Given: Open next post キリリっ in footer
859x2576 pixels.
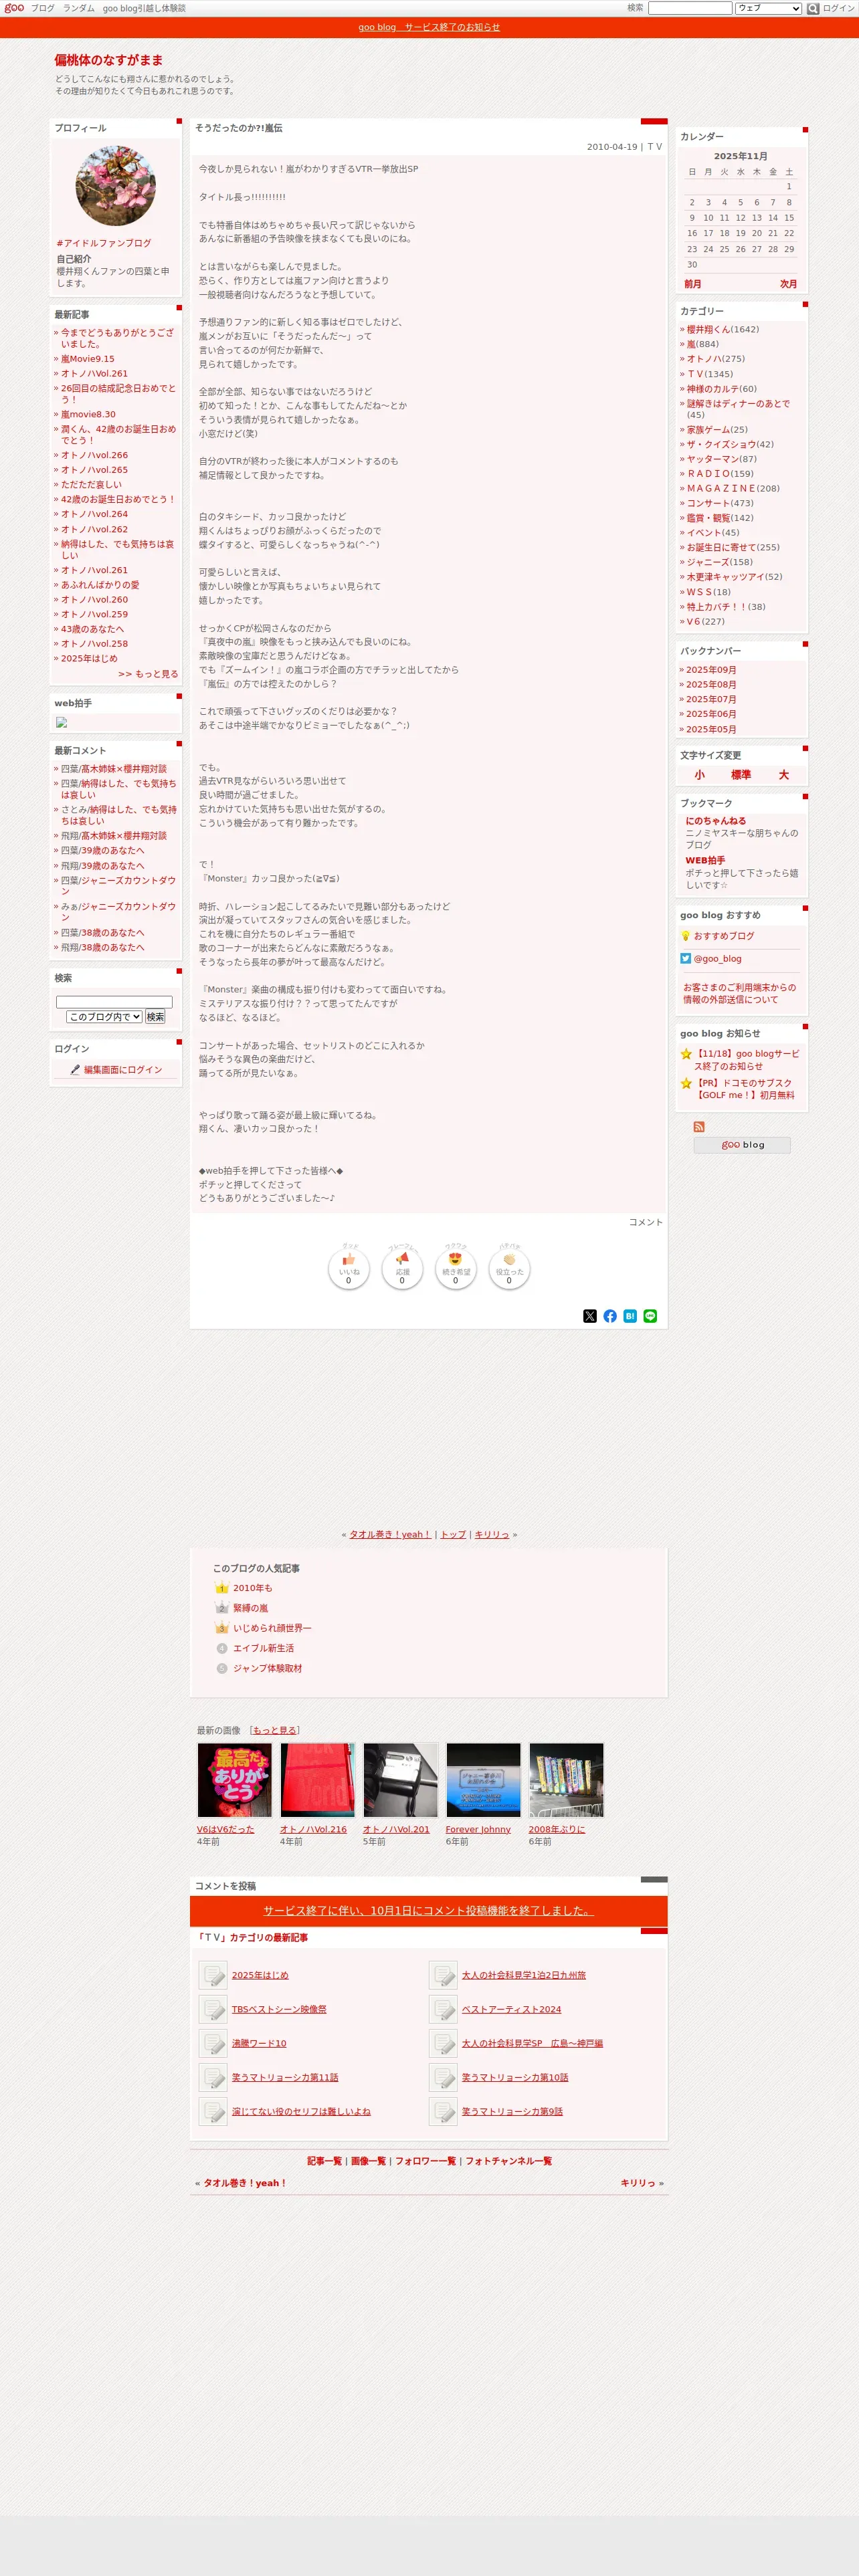Looking at the screenshot, I should pos(638,2183).
